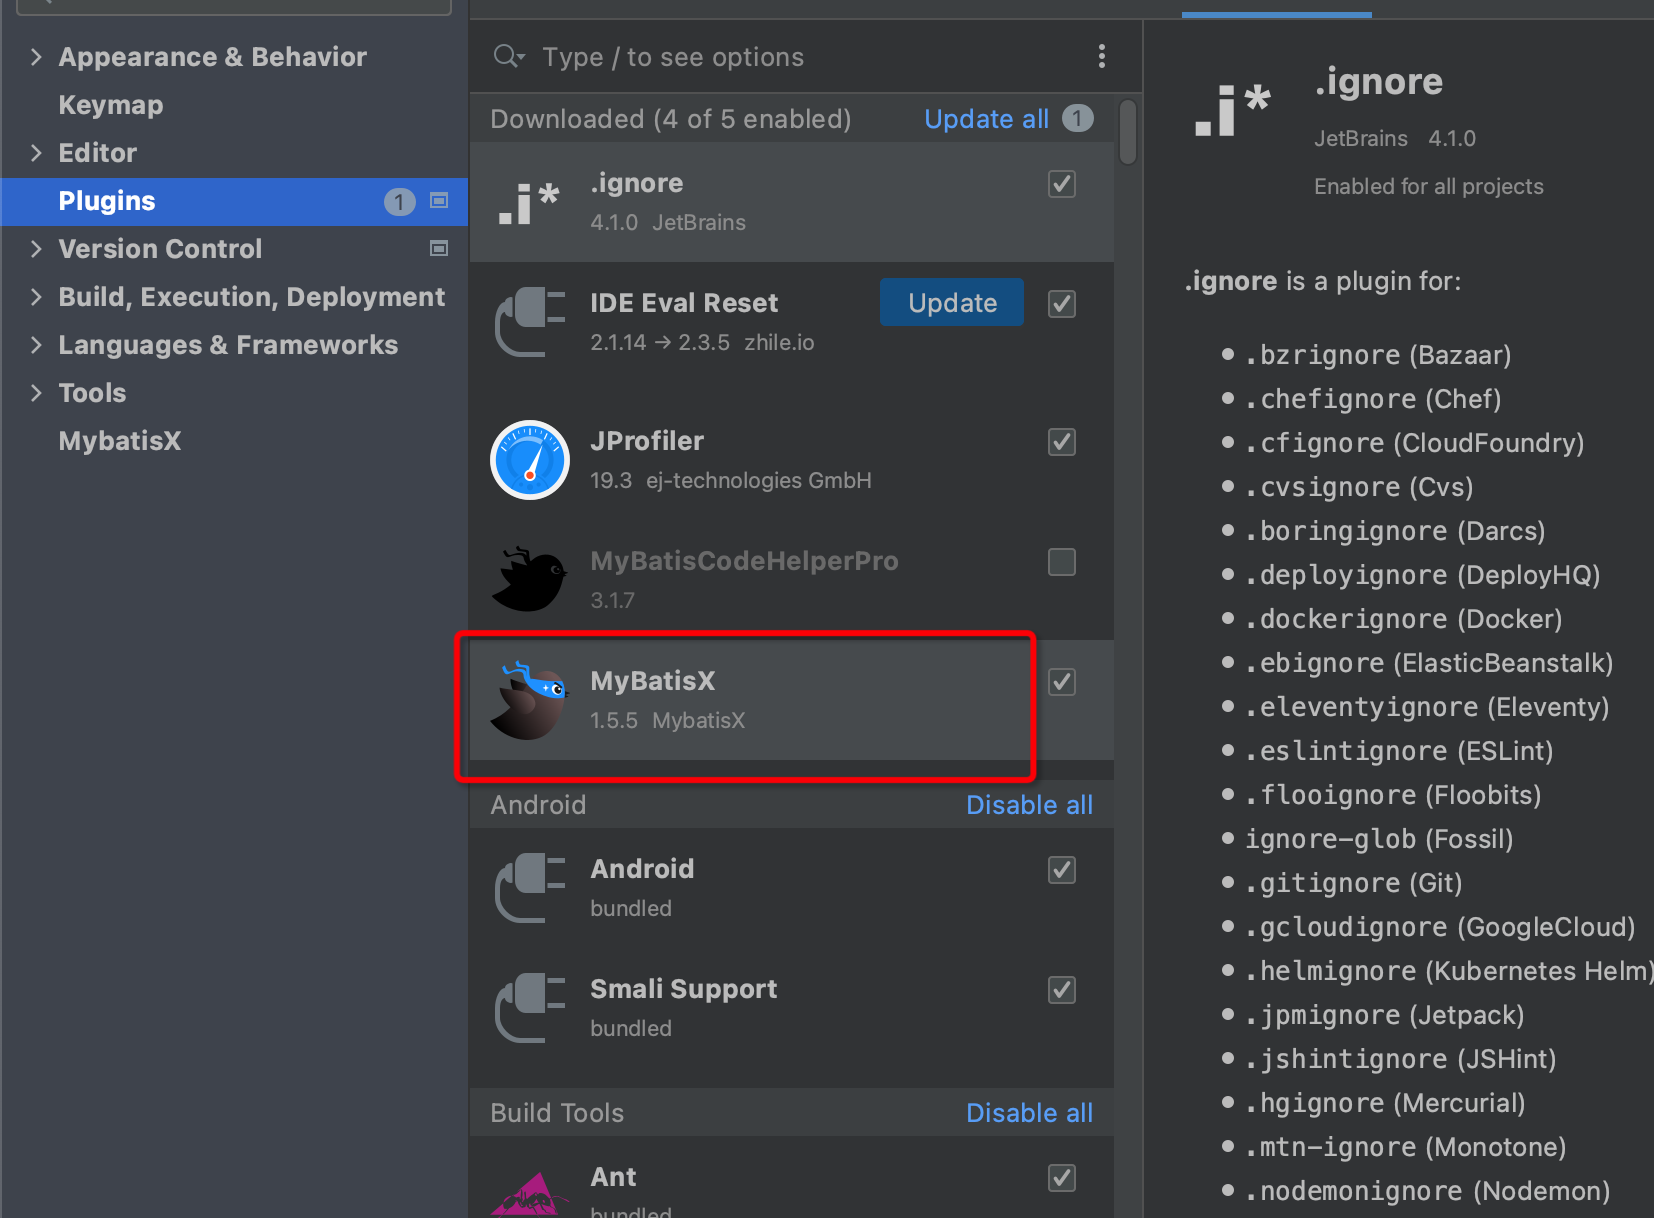Disable the .ignore plugin checkbox

[x=1062, y=184]
